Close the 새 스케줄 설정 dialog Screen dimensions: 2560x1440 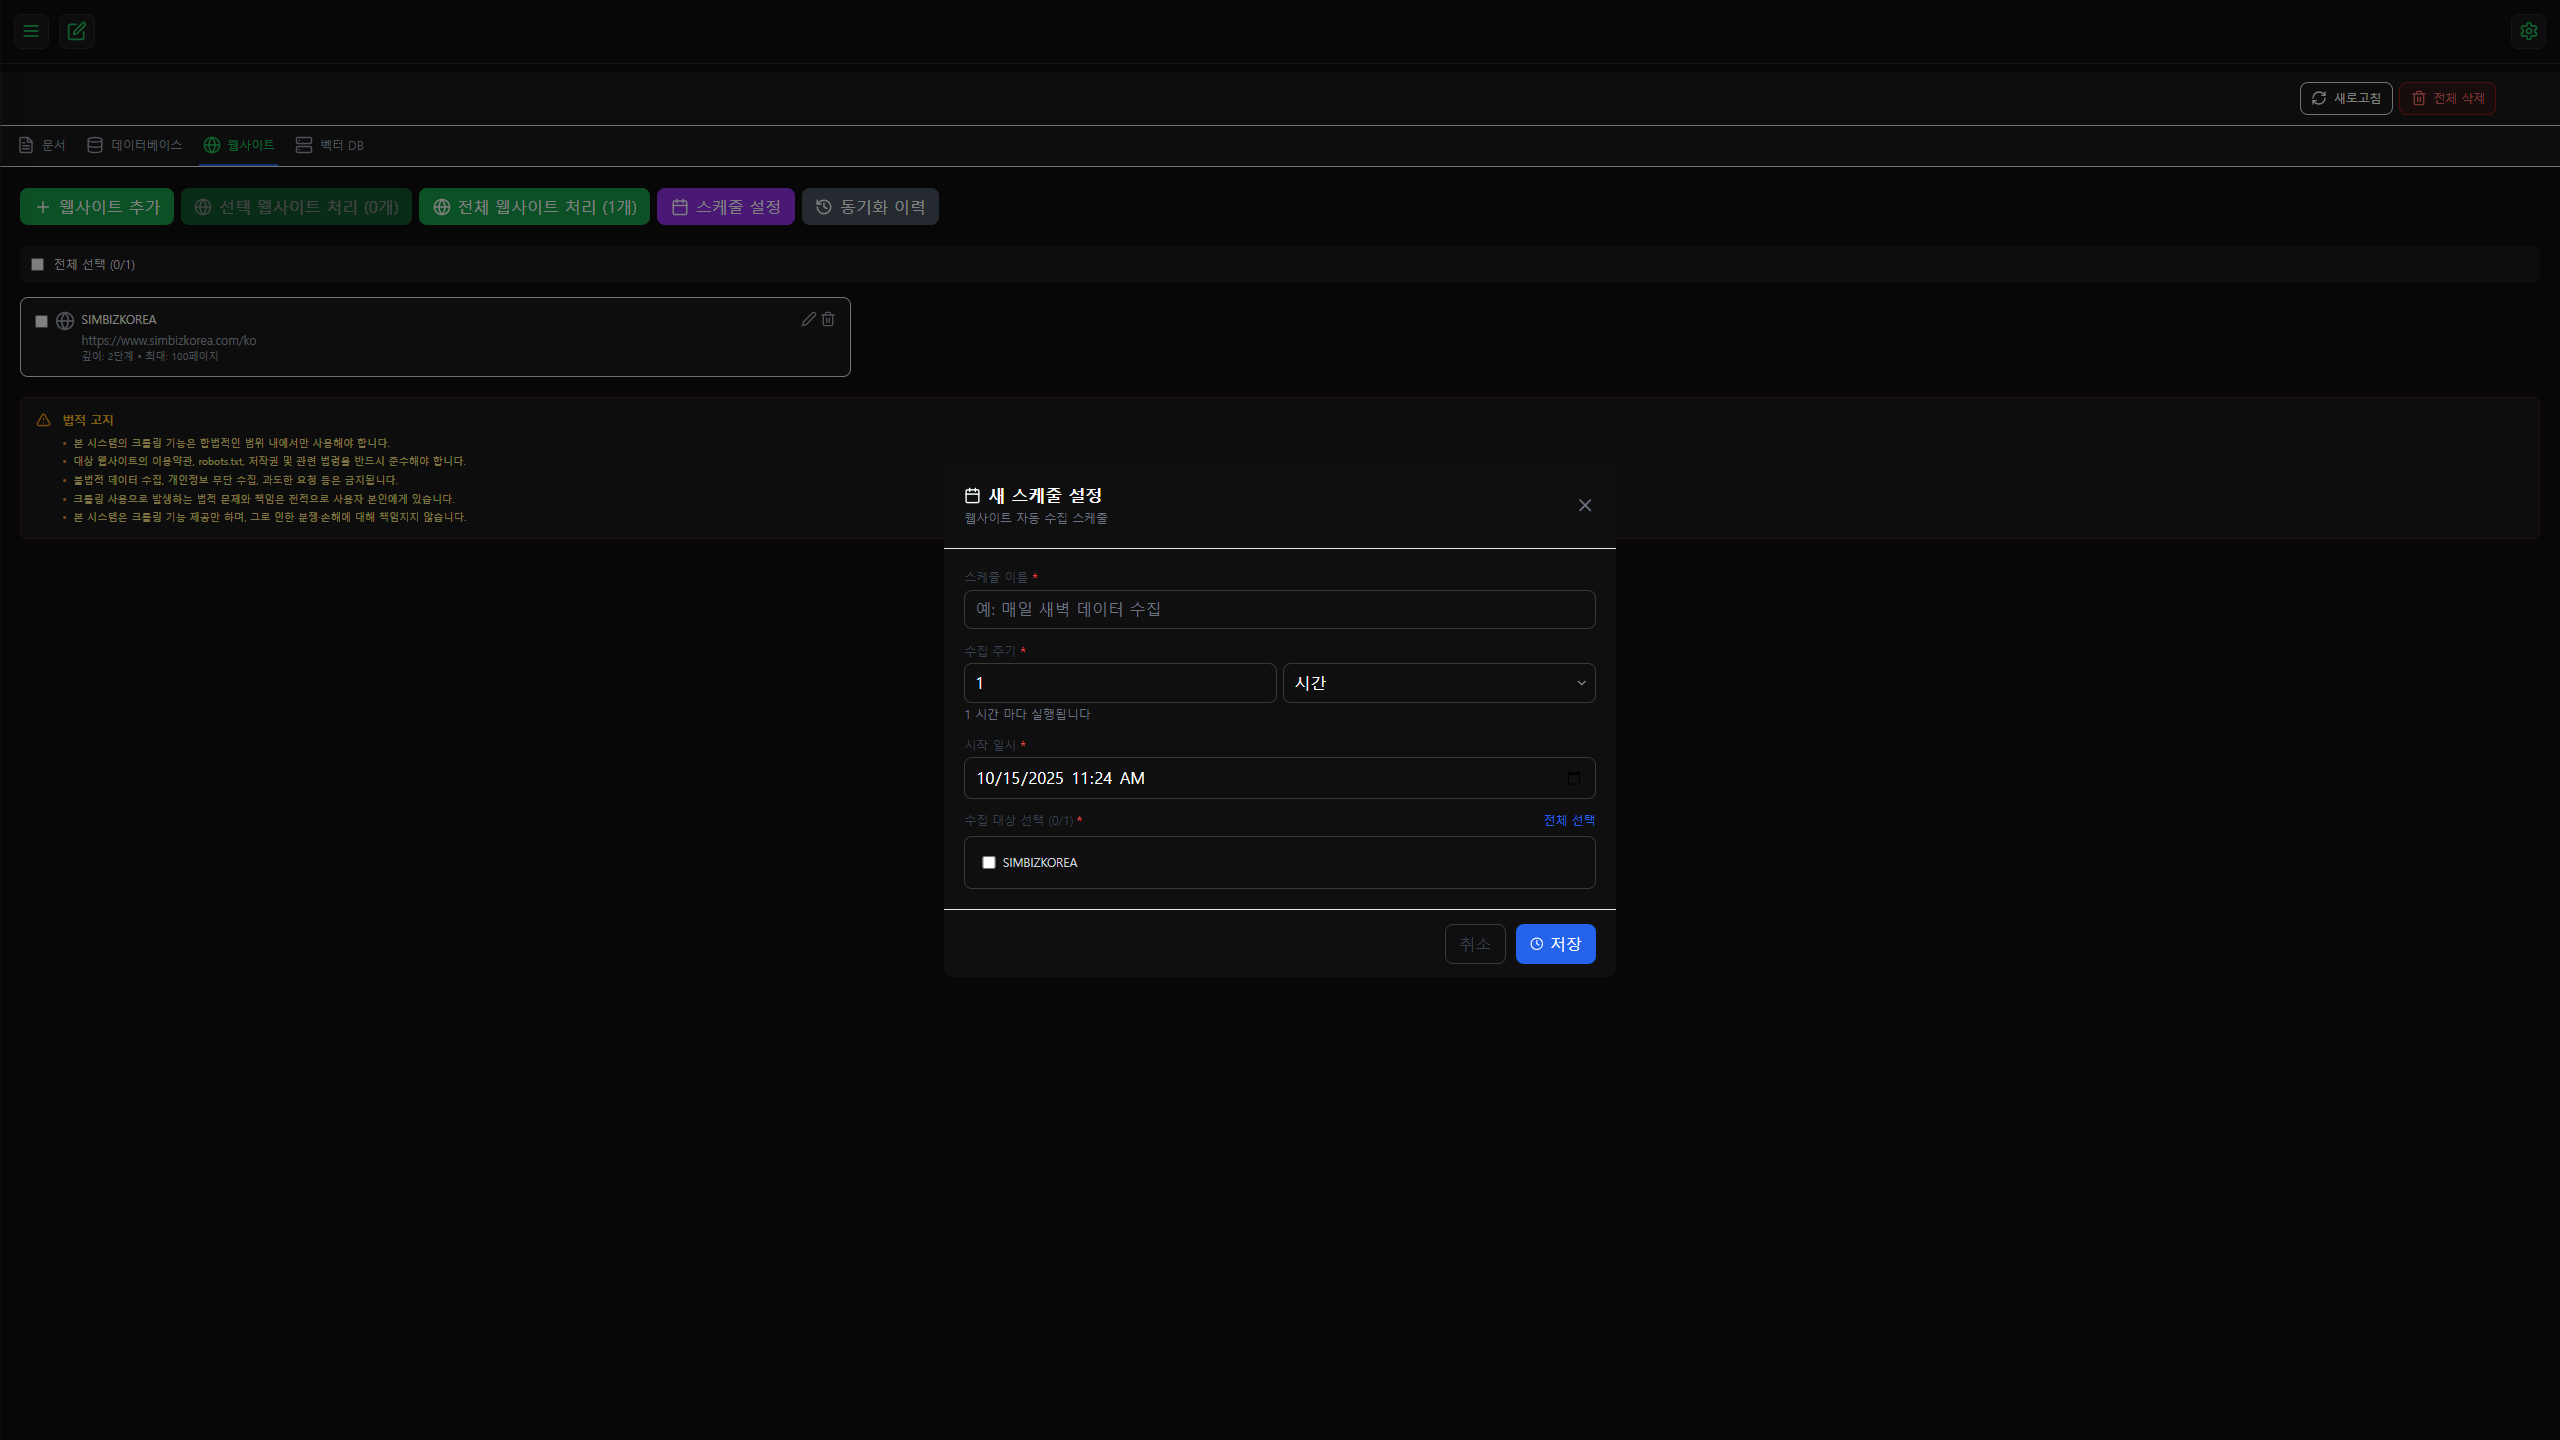pyautogui.click(x=1584, y=505)
